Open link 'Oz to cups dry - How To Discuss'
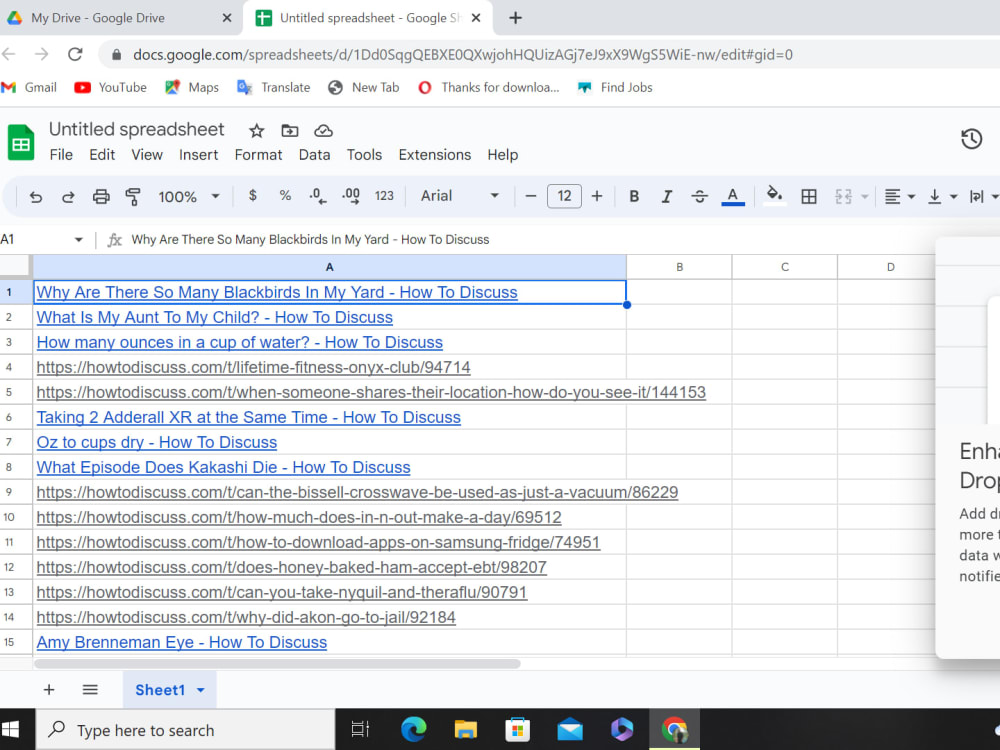Screen dimensions: 1000x750 [156, 443]
